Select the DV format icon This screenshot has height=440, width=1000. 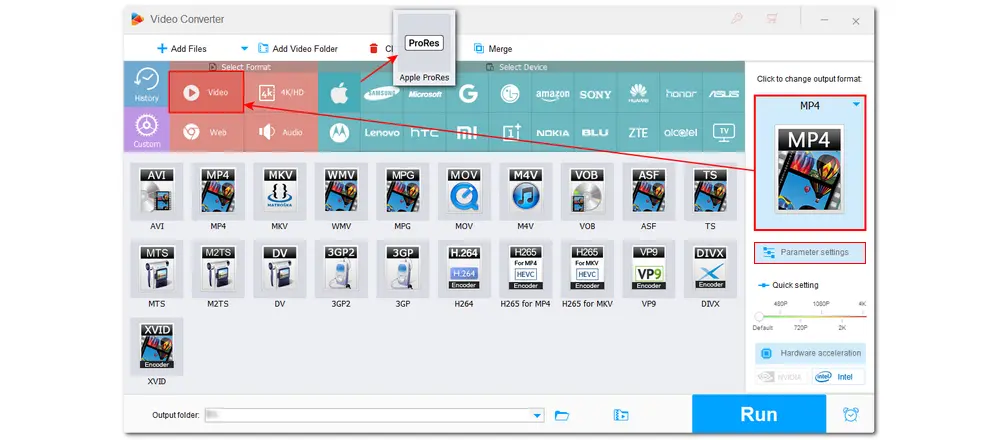(x=279, y=269)
